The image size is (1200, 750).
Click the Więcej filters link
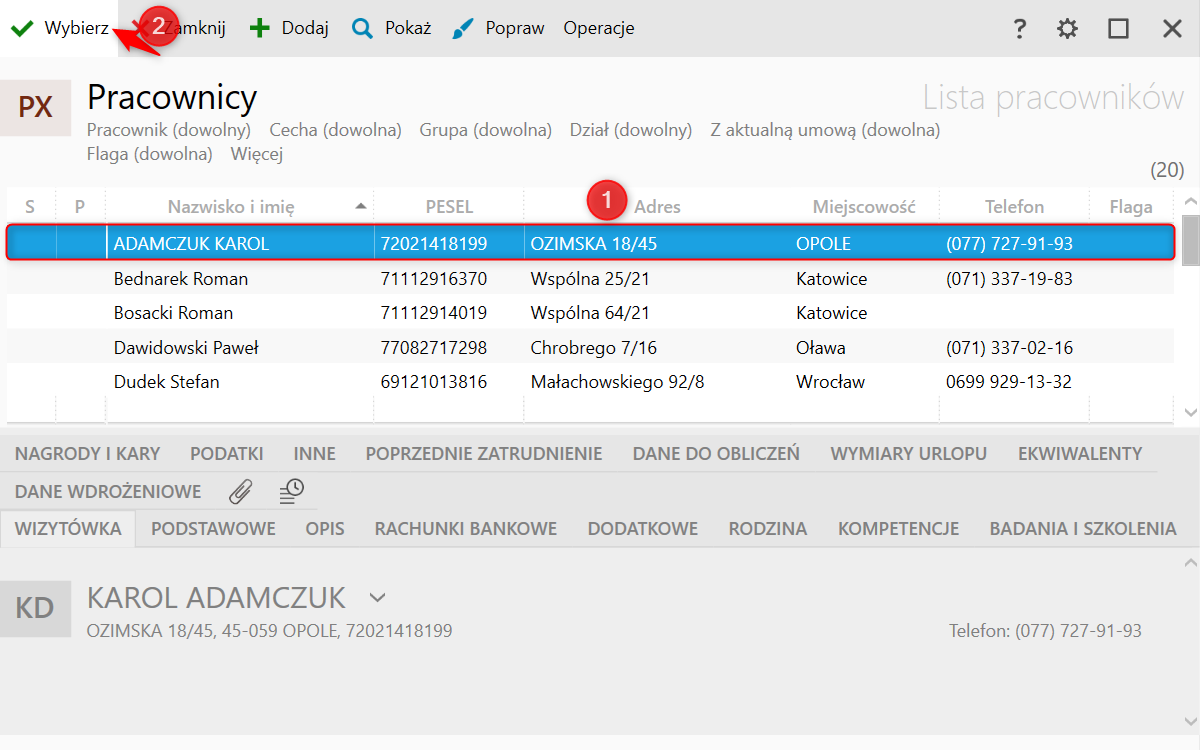257,153
